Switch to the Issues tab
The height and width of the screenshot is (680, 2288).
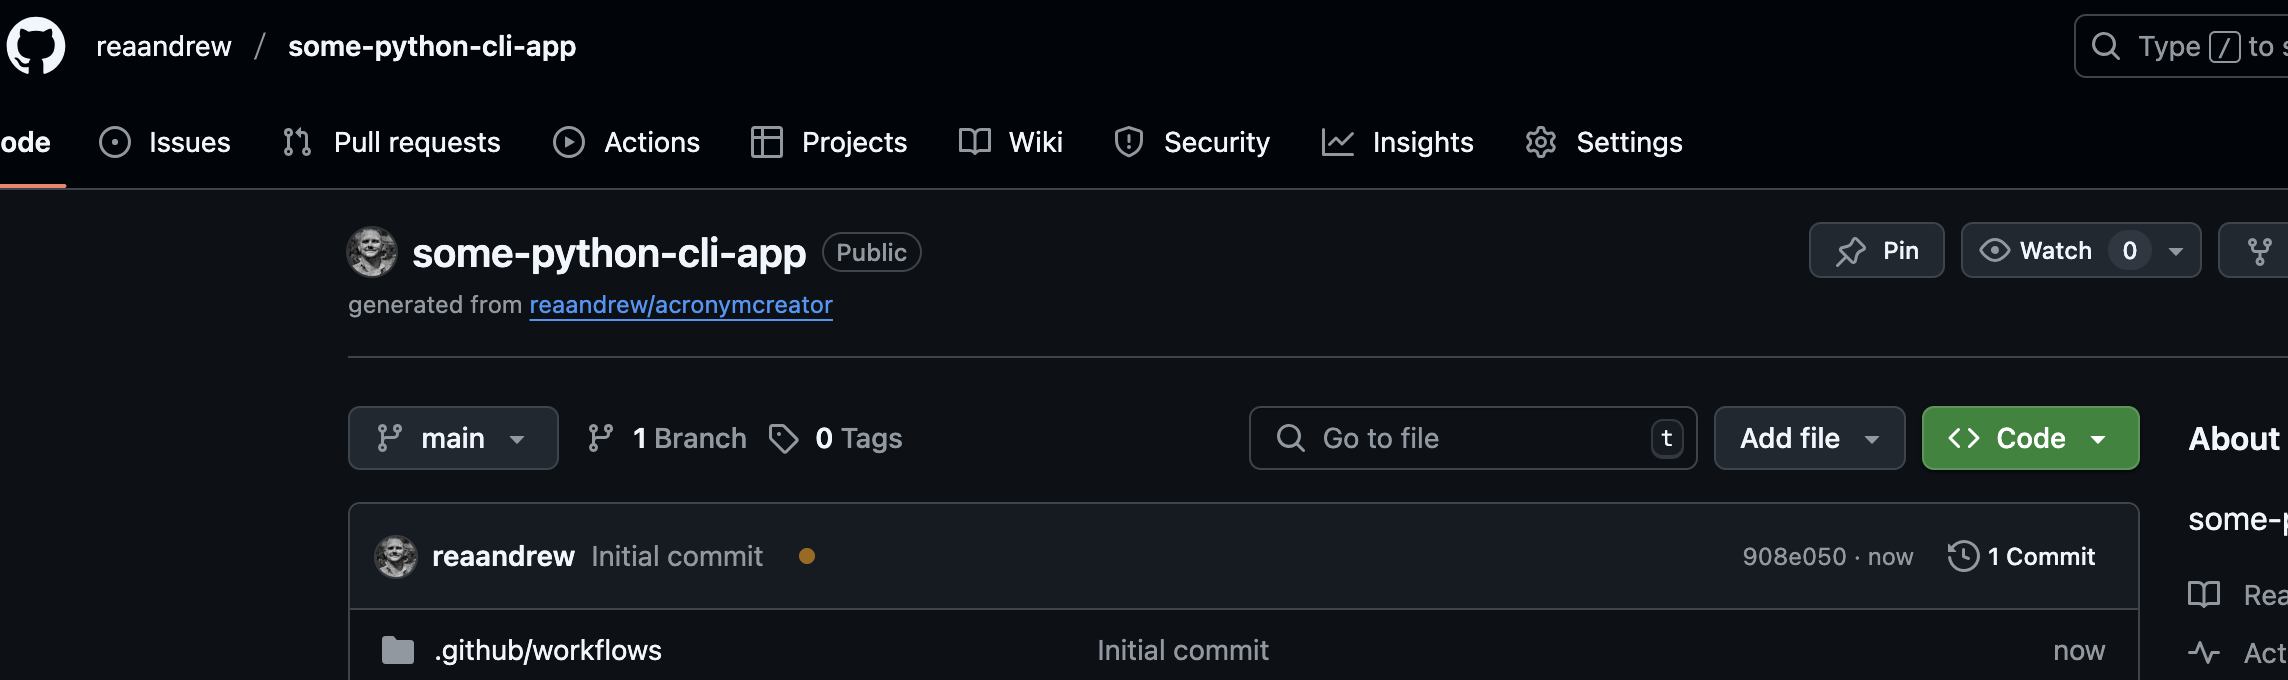click(x=165, y=142)
